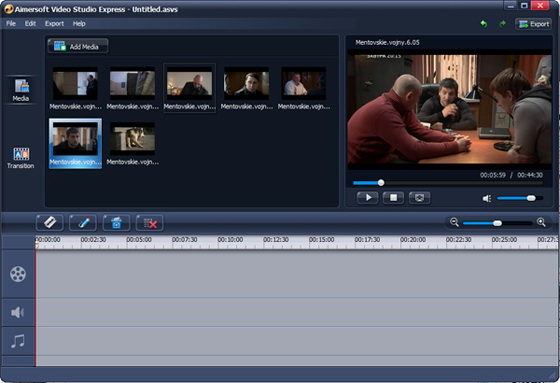
Task: Zoom in the timeline with plus magnifier
Action: click(x=541, y=222)
